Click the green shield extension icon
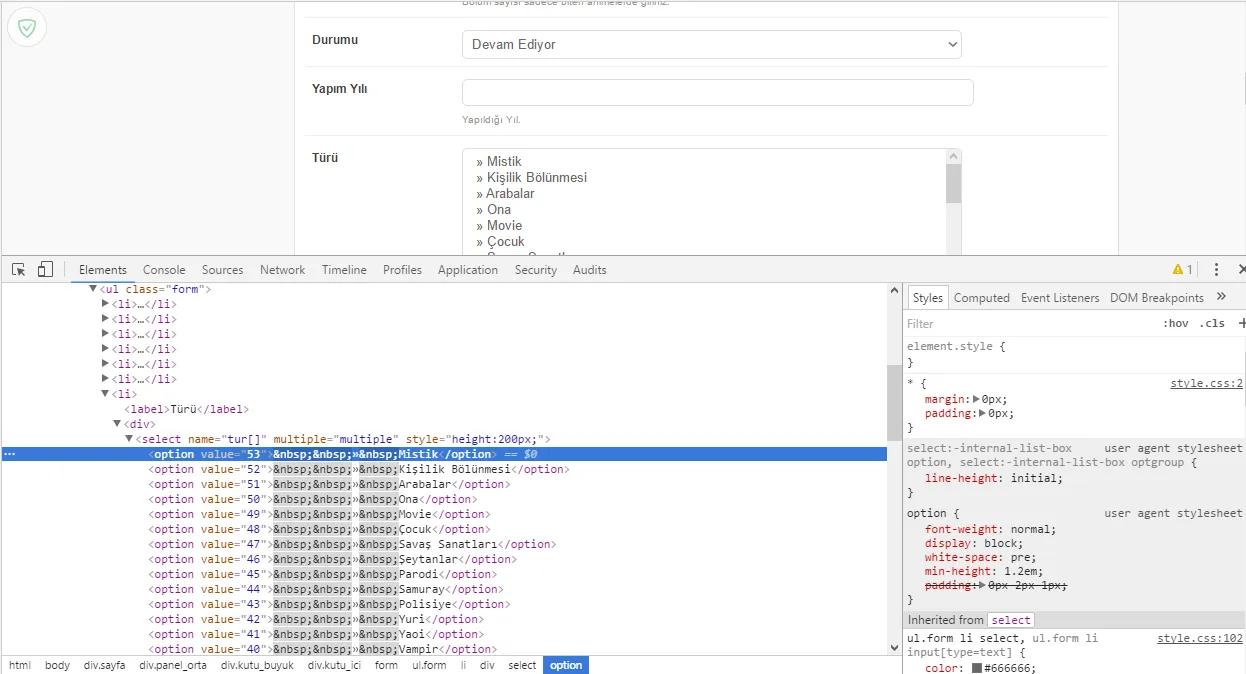This screenshot has width=1246, height=674. (27, 29)
